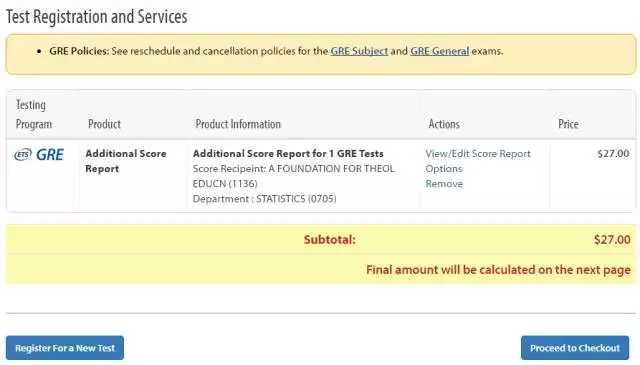Click the Actions column header

pyautogui.click(x=444, y=124)
